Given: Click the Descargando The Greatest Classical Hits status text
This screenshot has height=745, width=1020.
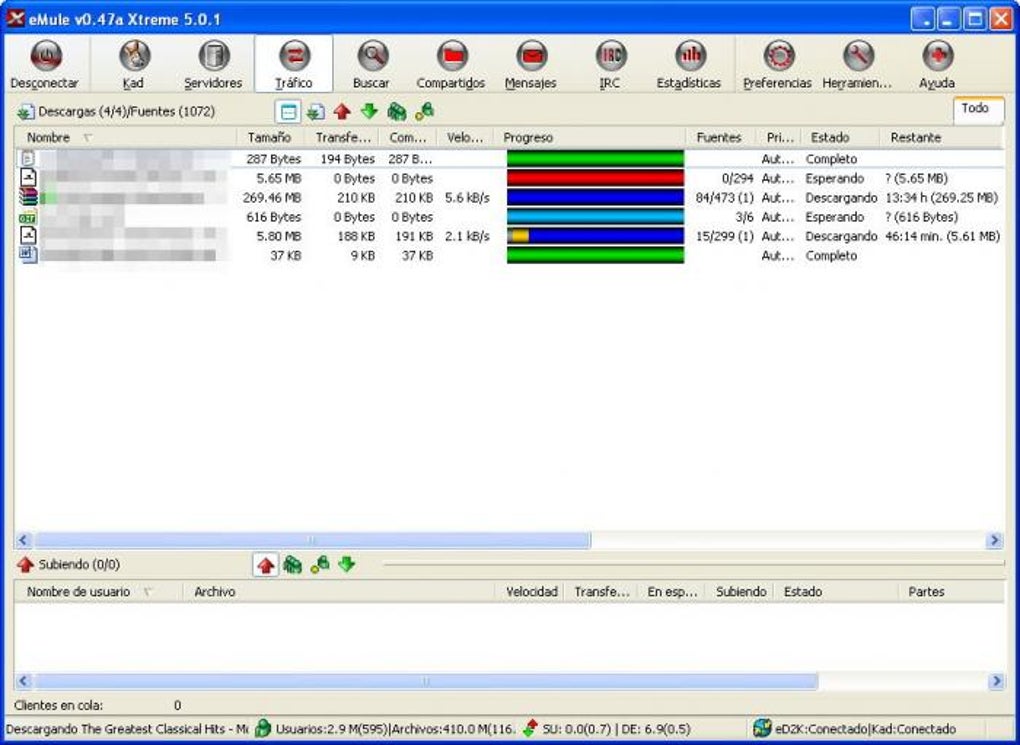Looking at the screenshot, I should point(127,729).
